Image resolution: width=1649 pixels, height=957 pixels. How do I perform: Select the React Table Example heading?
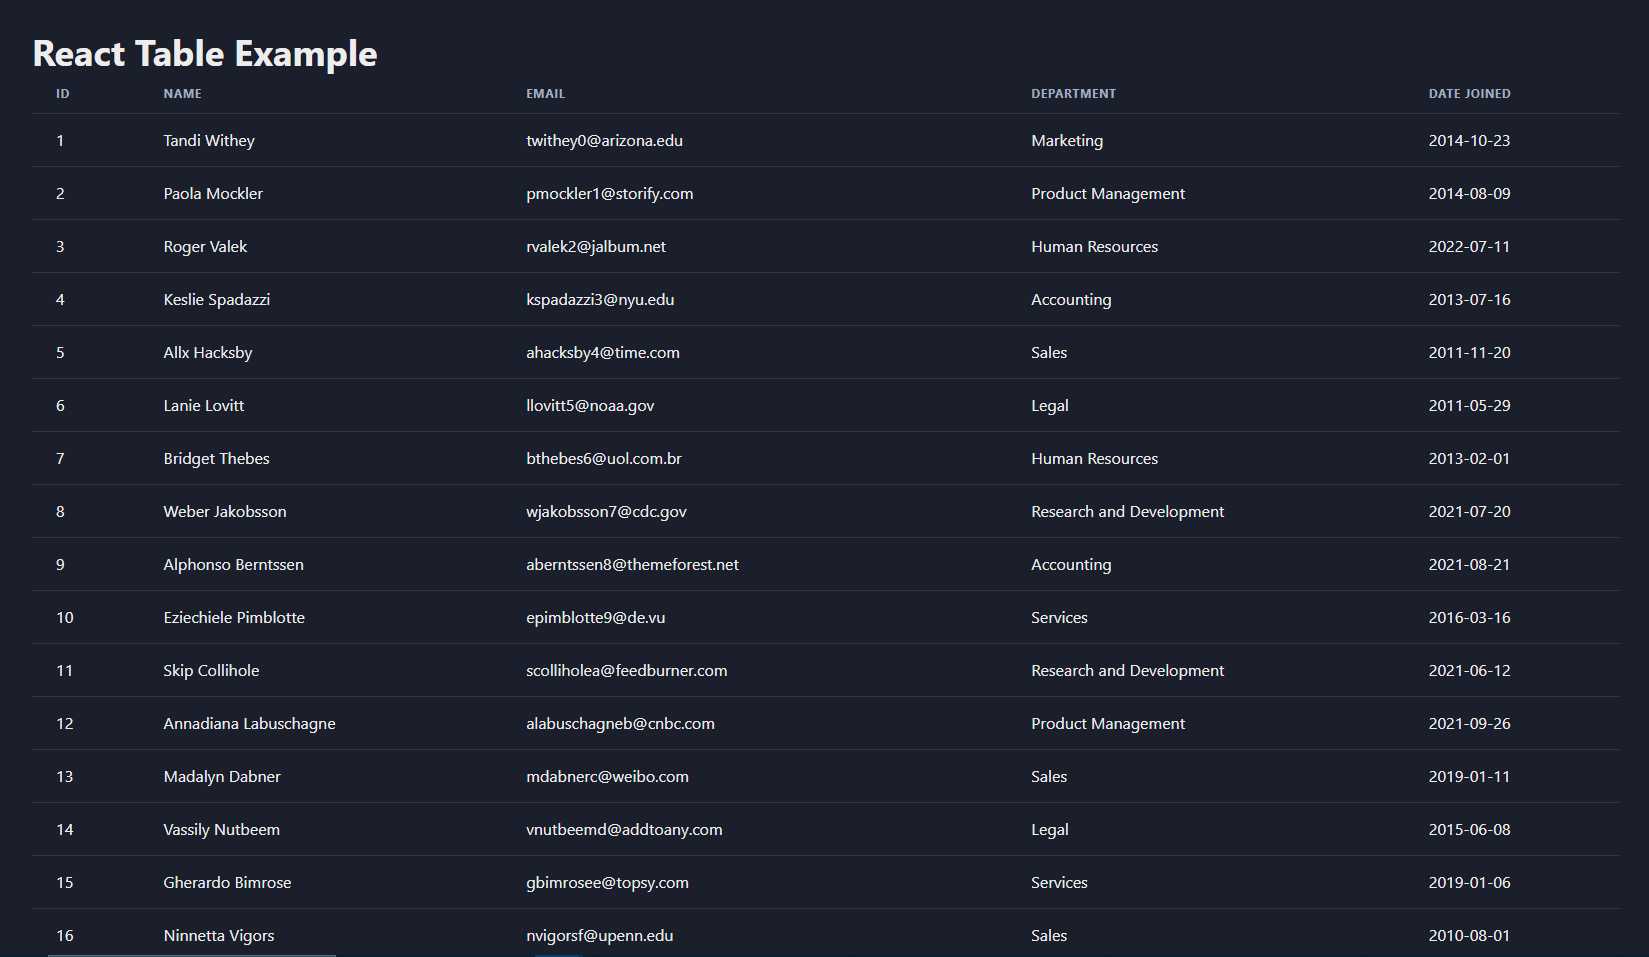(205, 54)
